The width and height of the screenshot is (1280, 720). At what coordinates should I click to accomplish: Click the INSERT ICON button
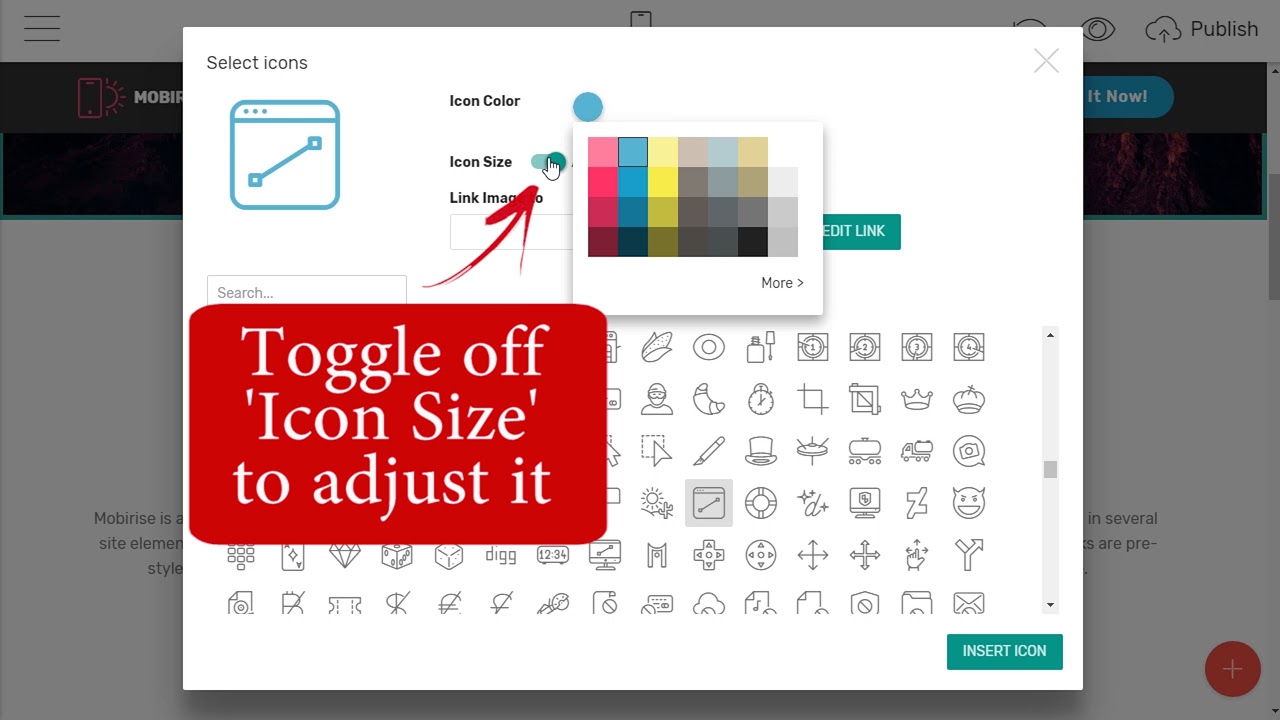1004,651
